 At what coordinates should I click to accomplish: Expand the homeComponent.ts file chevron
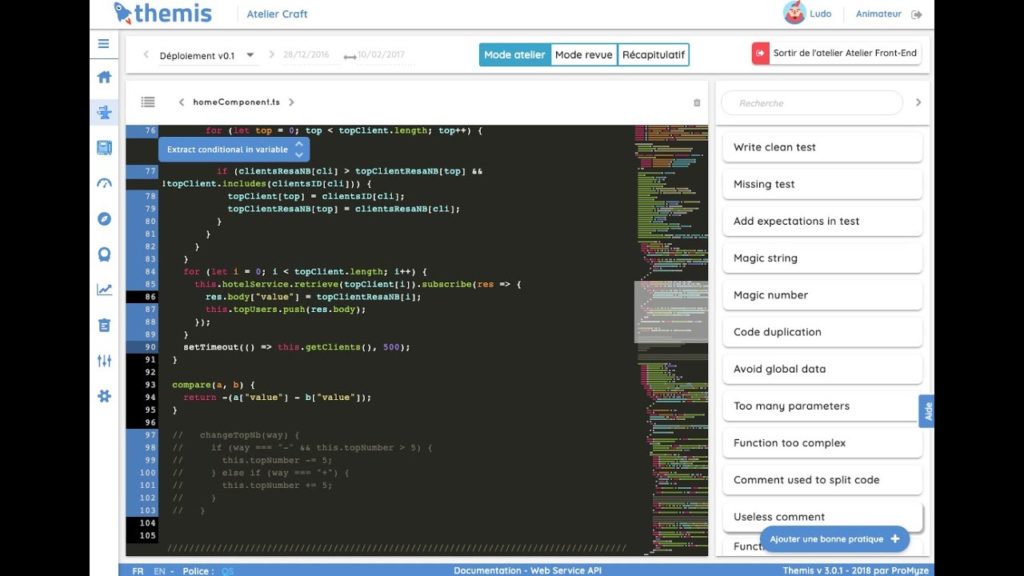tap(290, 101)
